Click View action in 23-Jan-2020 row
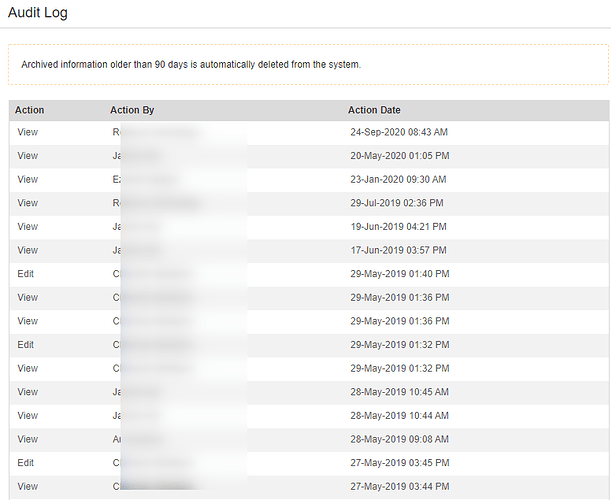This screenshot has width=611, height=500. (28, 180)
